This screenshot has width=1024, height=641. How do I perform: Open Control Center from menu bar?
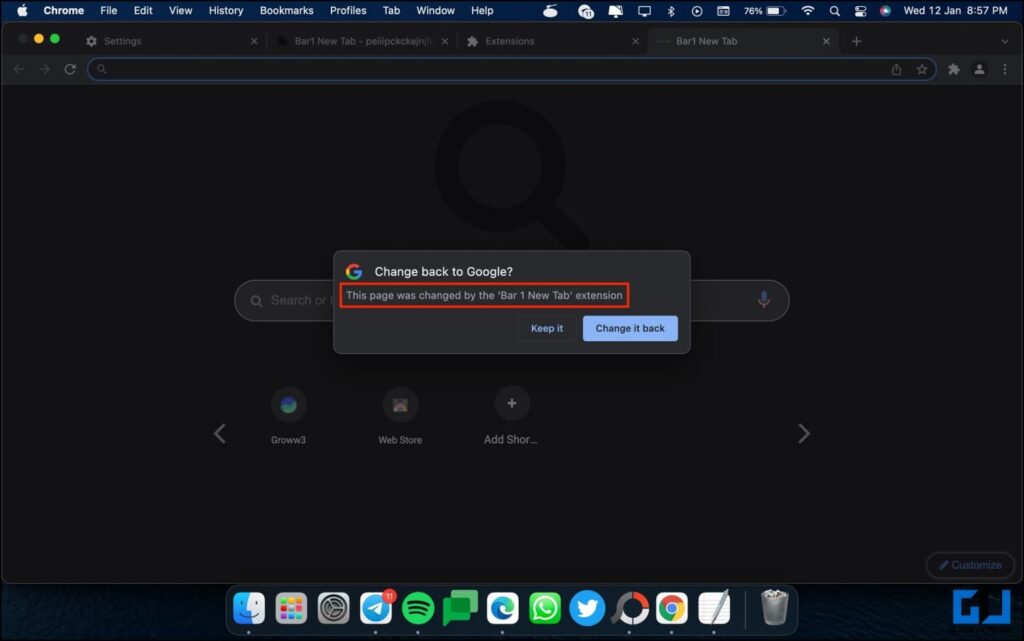coord(860,10)
